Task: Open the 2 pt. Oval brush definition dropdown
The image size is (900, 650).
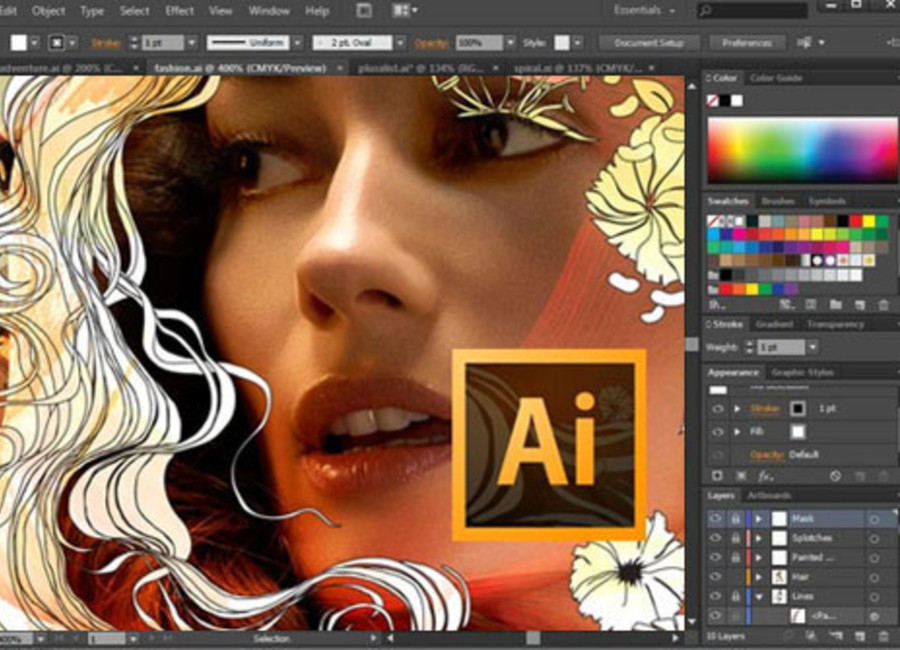Action: (x=400, y=42)
